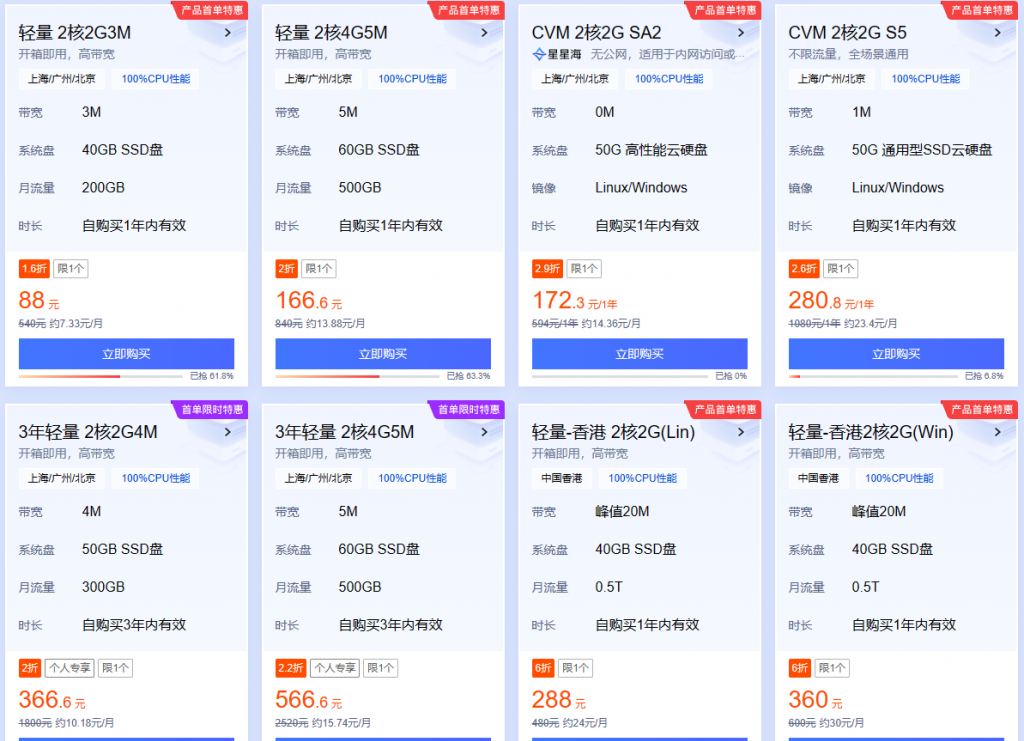The height and width of the screenshot is (741, 1024).
Task: Select 100%CPU性能 tag on 3年轻量 2核2G4M
Action: 155,479
